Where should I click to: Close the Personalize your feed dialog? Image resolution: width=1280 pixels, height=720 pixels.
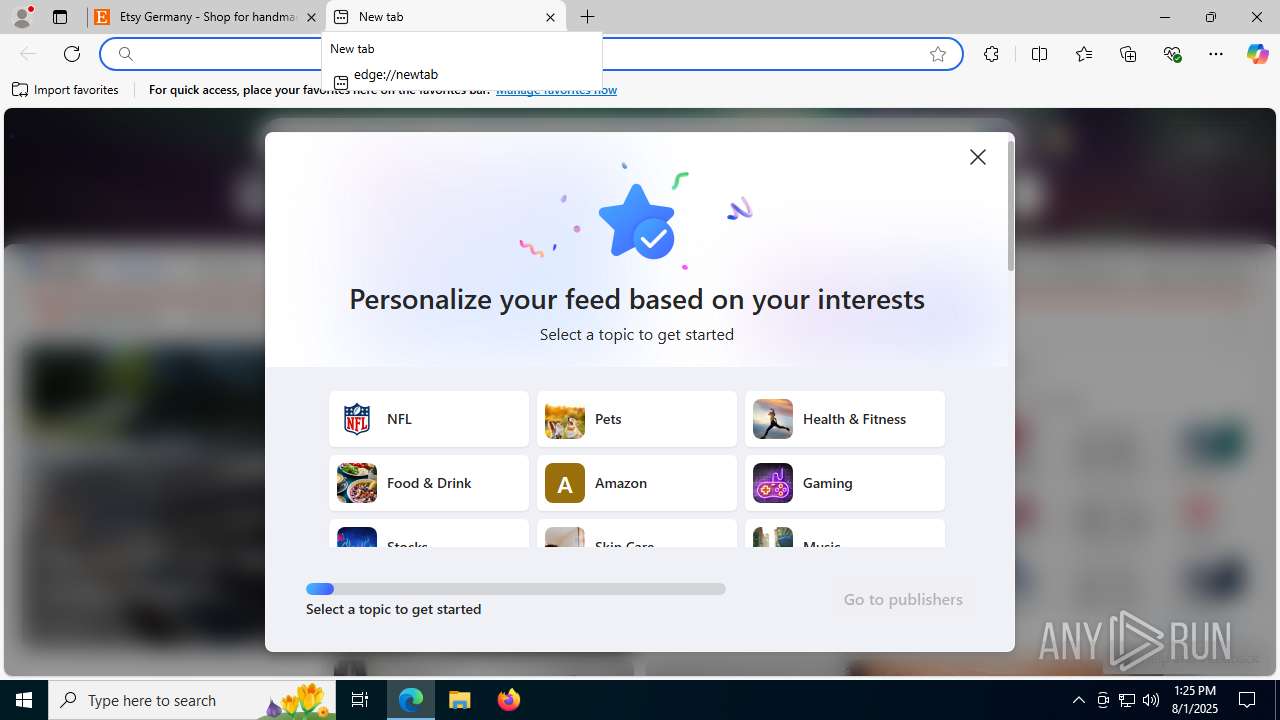tap(978, 157)
